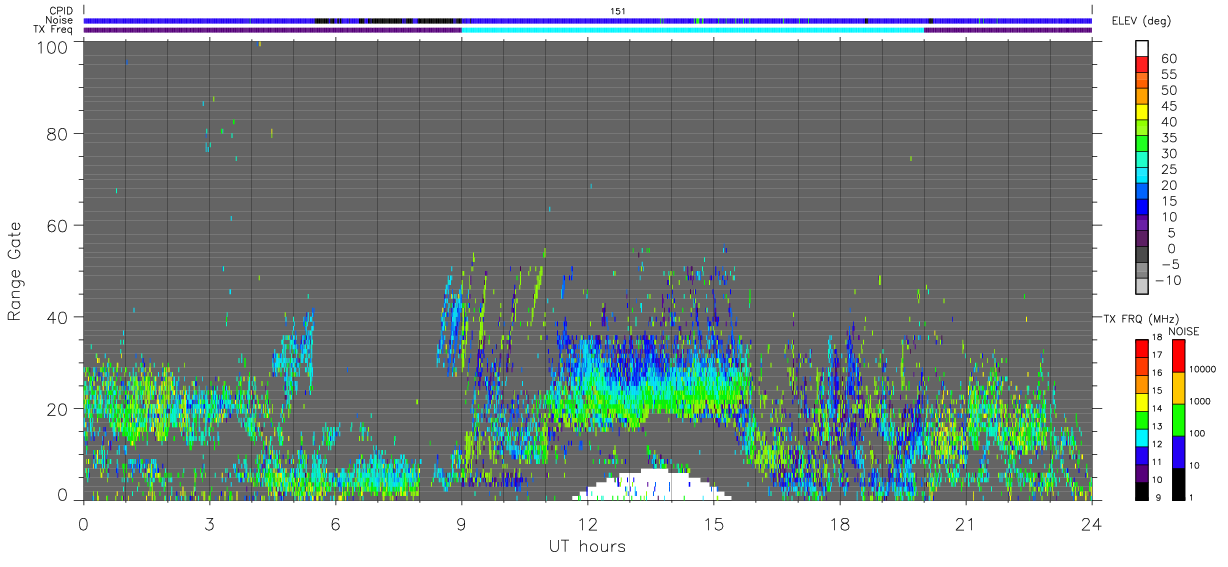1228x567 pixels.
Task: Click black bottom segment of TX FRQ color bar
Action: [x=1141, y=491]
